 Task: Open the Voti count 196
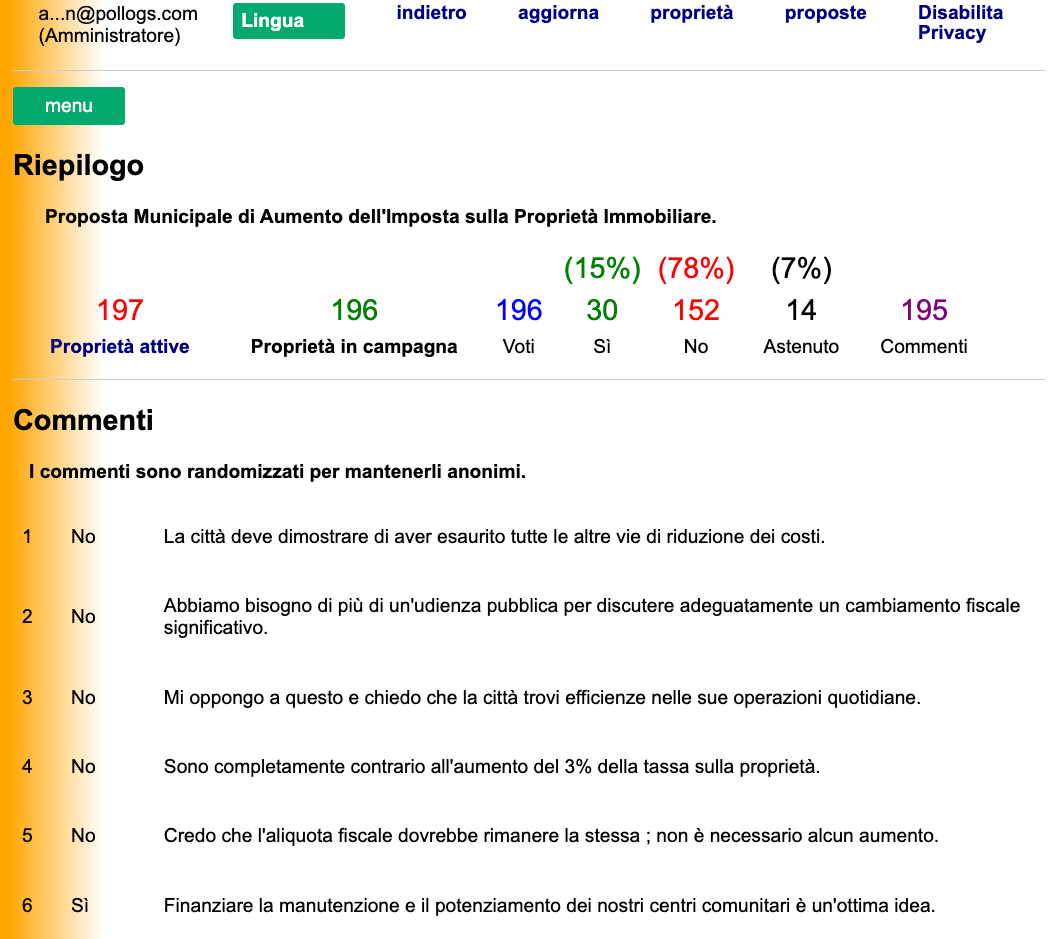518,310
